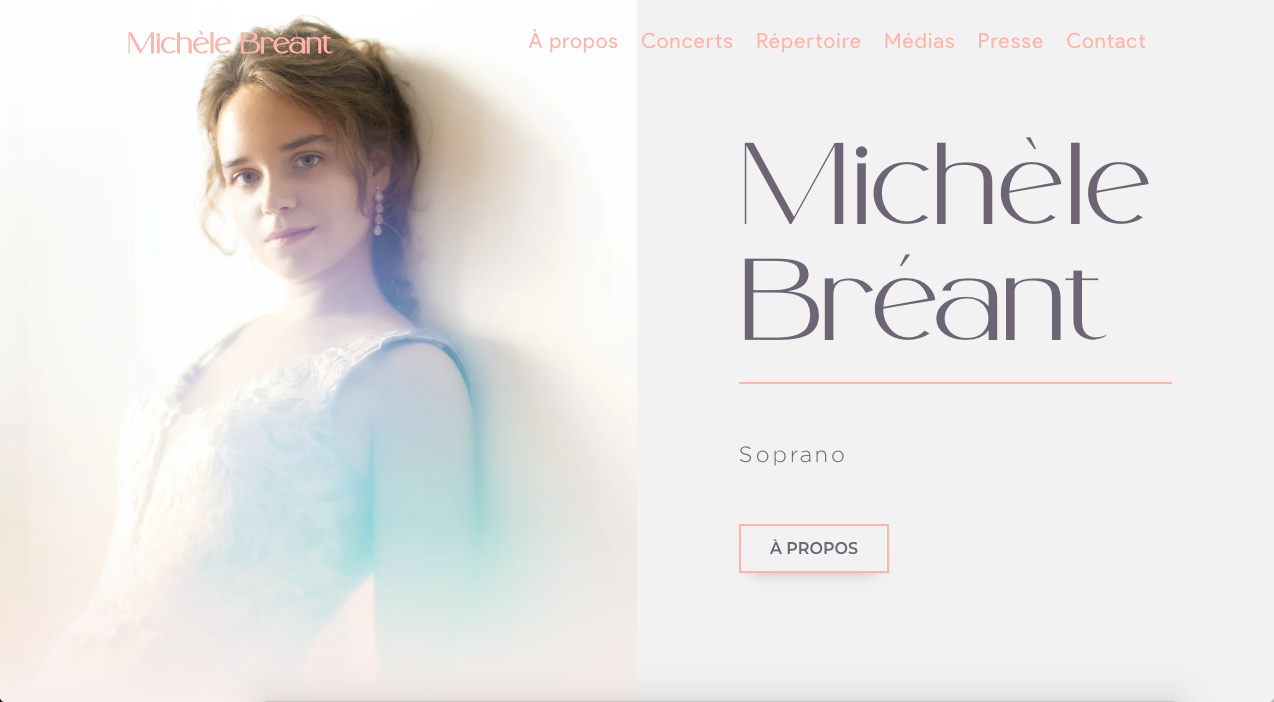Open the Contact page link
Screen dimensions: 1274x702
tap(1106, 41)
